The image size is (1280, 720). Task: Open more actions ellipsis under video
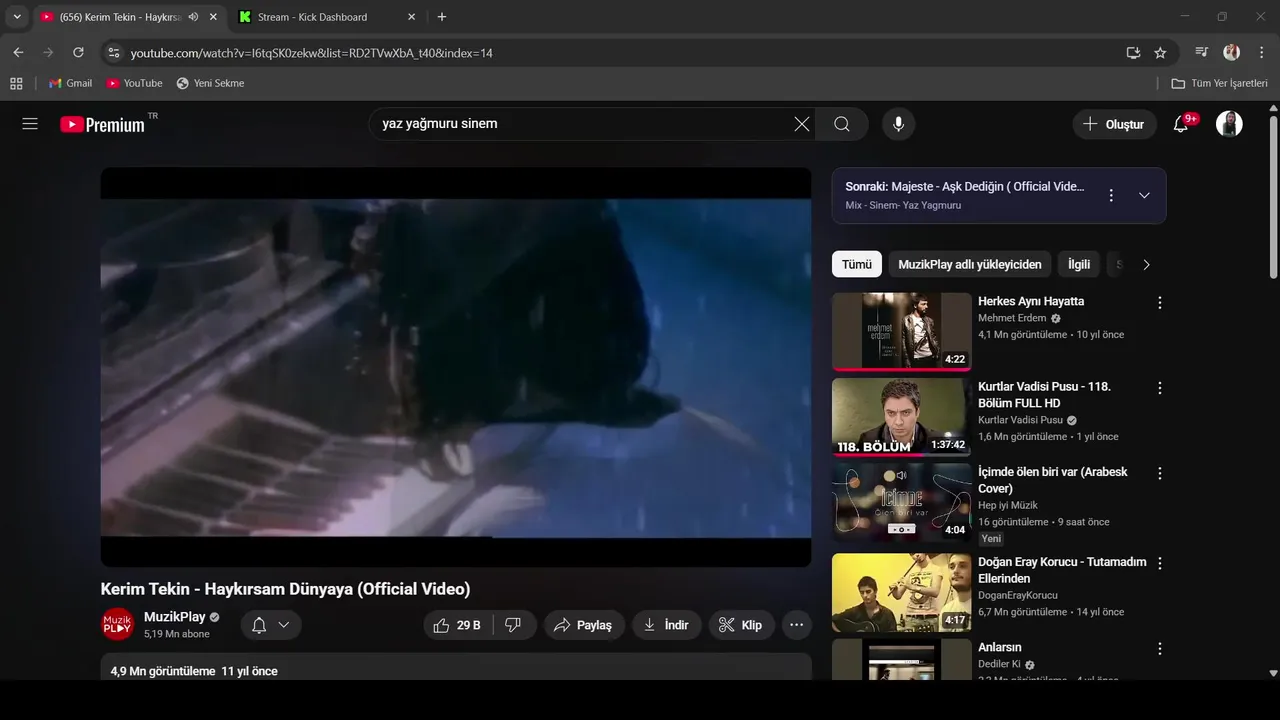(797, 625)
